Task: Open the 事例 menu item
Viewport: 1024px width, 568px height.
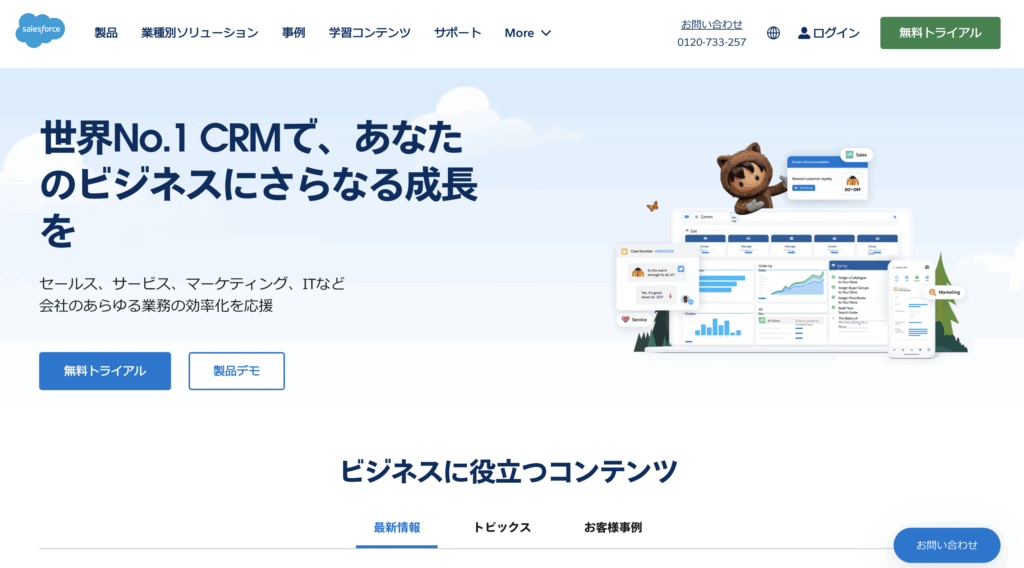Action: pos(293,33)
